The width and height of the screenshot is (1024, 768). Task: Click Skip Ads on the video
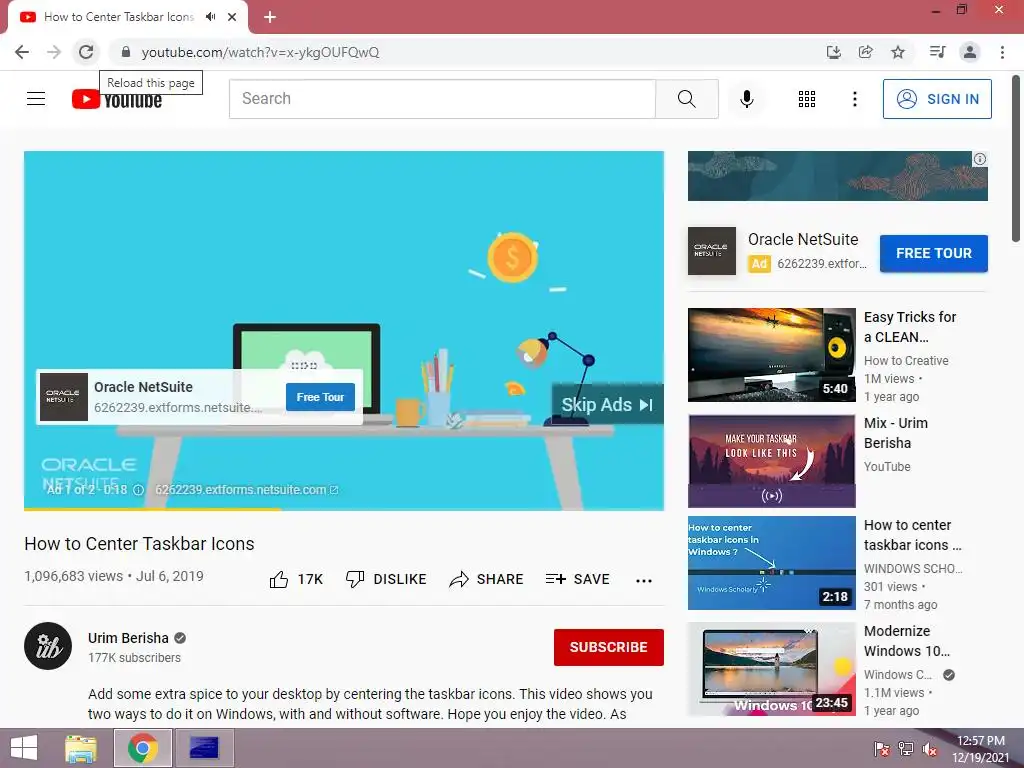click(607, 405)
